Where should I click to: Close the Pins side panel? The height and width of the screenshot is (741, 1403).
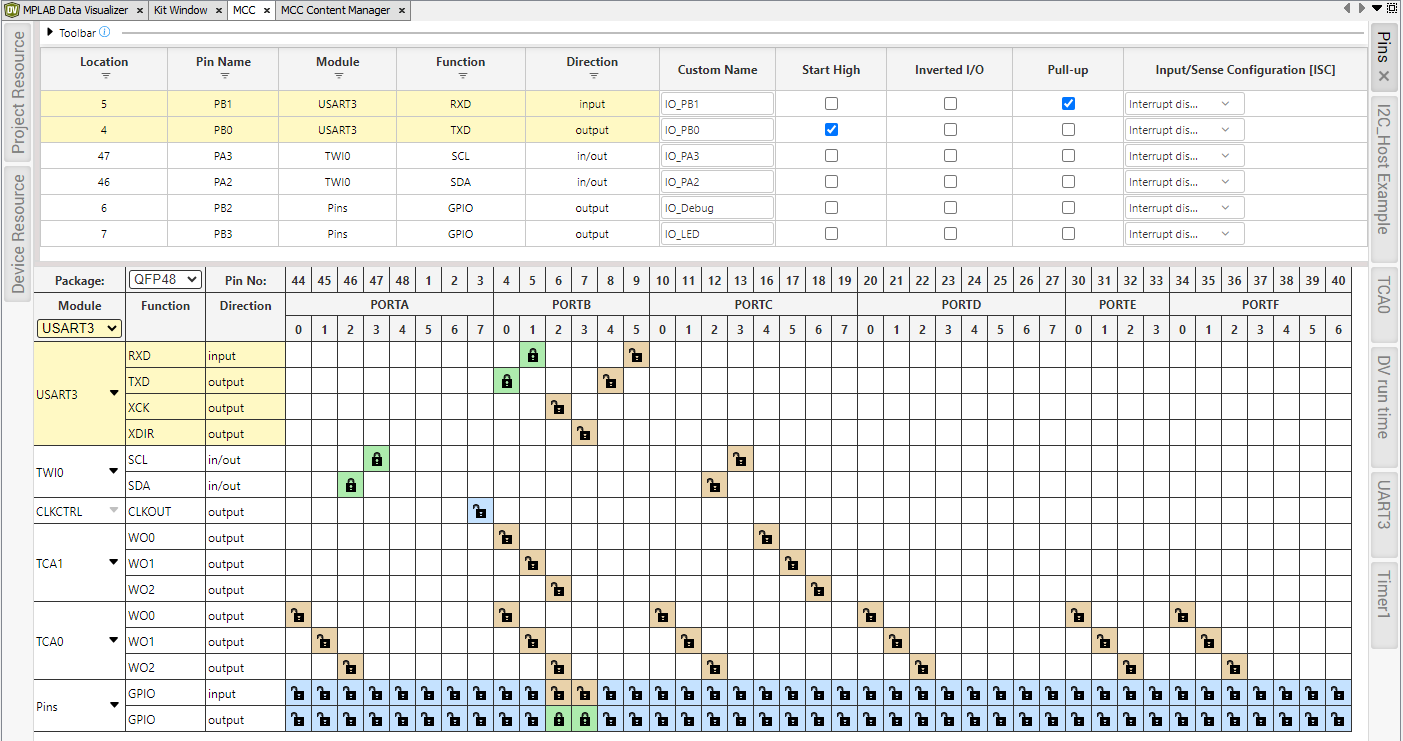coord(1384,76)
